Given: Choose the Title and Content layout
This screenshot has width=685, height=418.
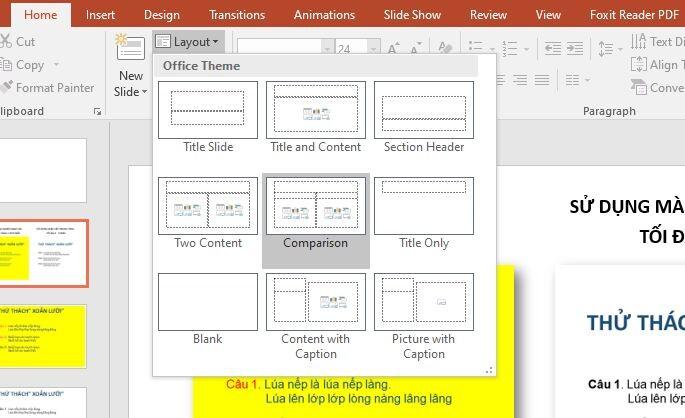Looking at the screenshot, I should click(316, 117).
